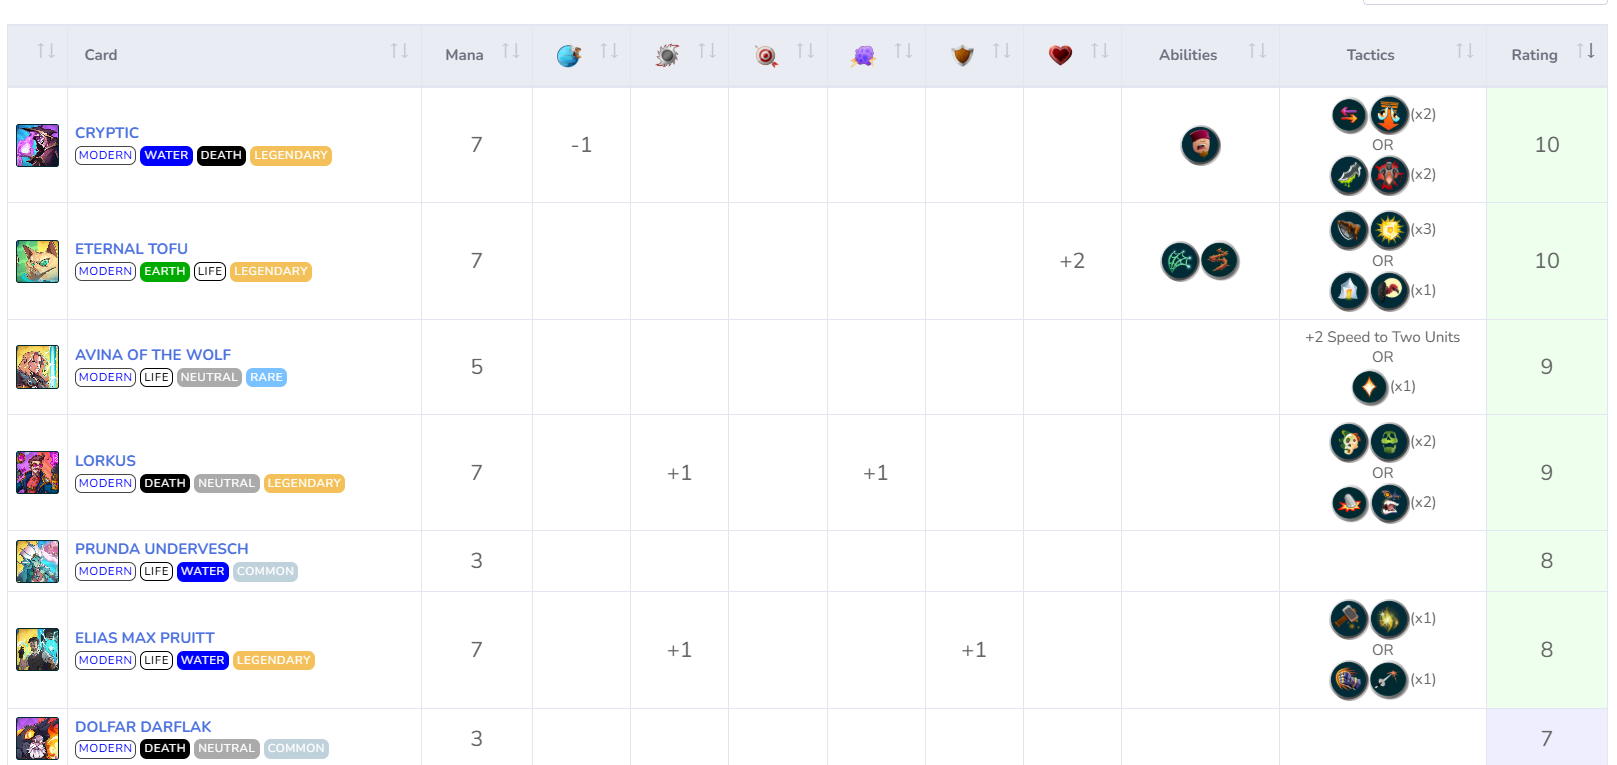The image size is (1617, 765).
Task: Click the blue speed icon in header
Action: [x=569, y=56]
